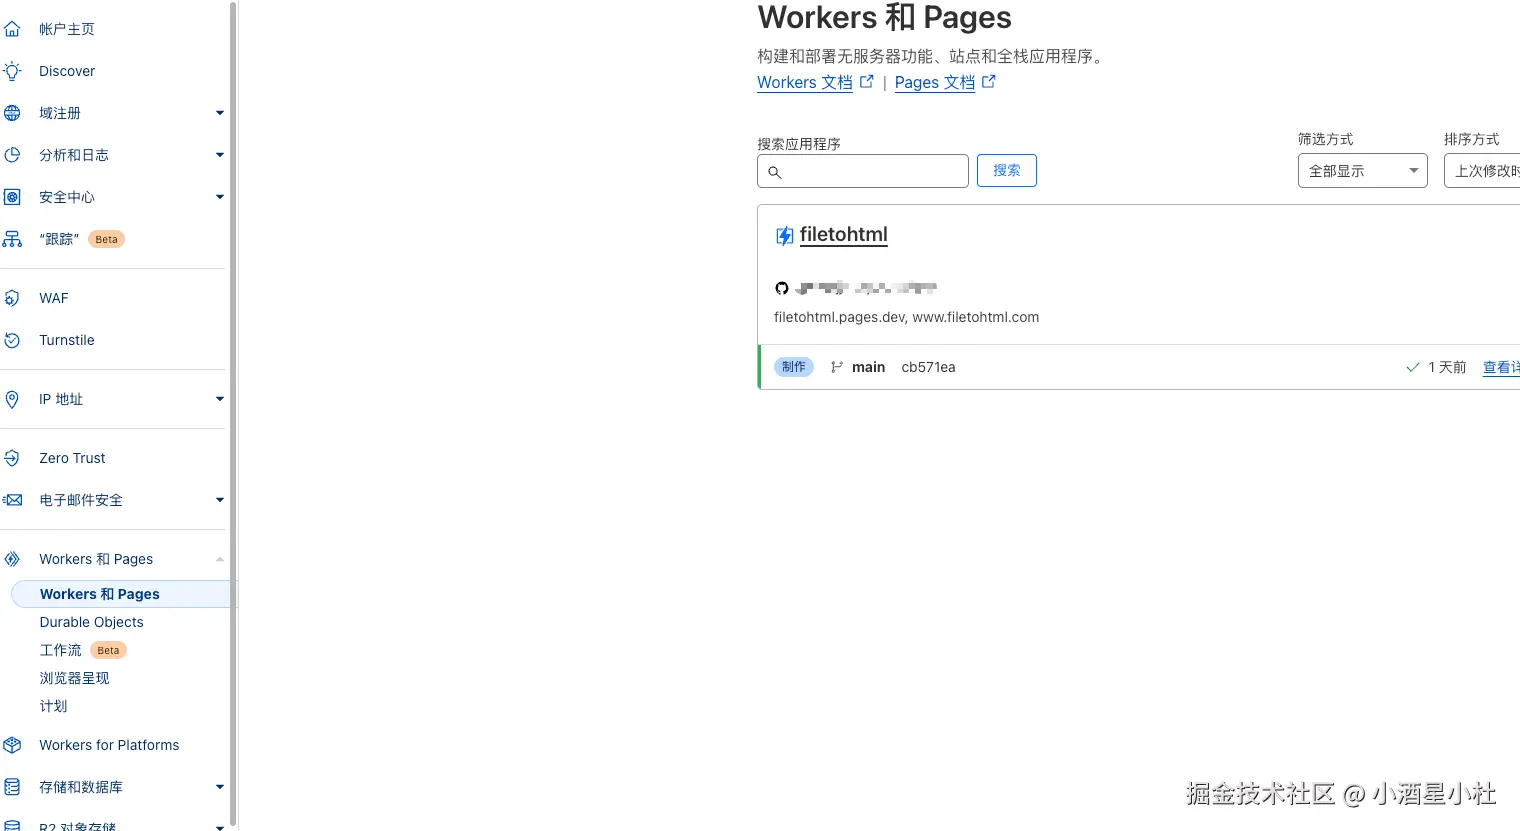Click the external link icon after Workers 文档
The width and height of the screenshot is (1520, 831).
[x=867, y=82]
